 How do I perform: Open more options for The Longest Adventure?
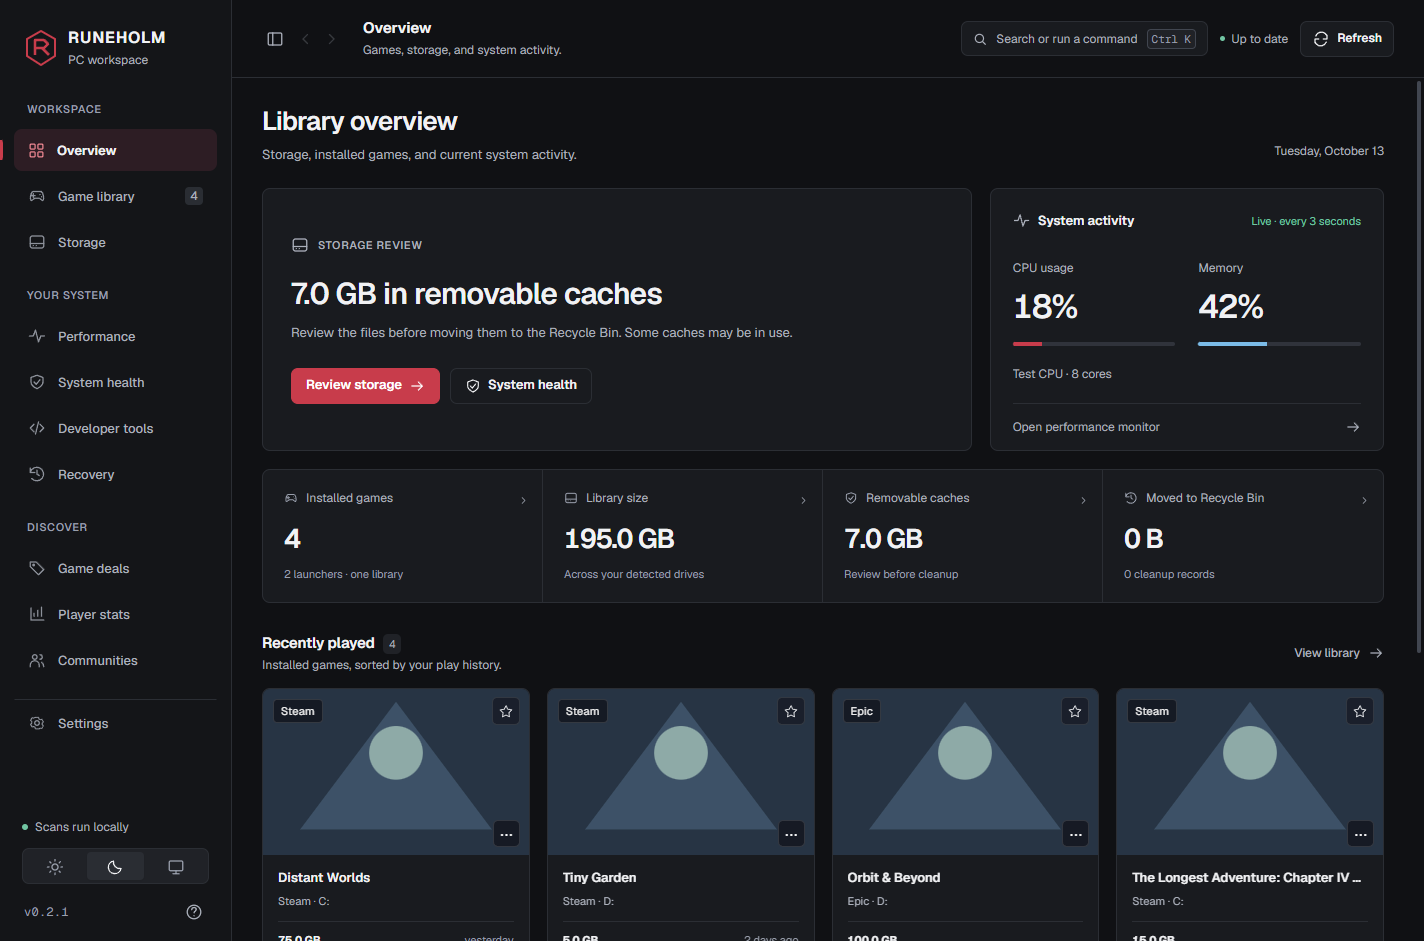(x=1361, y=834)
